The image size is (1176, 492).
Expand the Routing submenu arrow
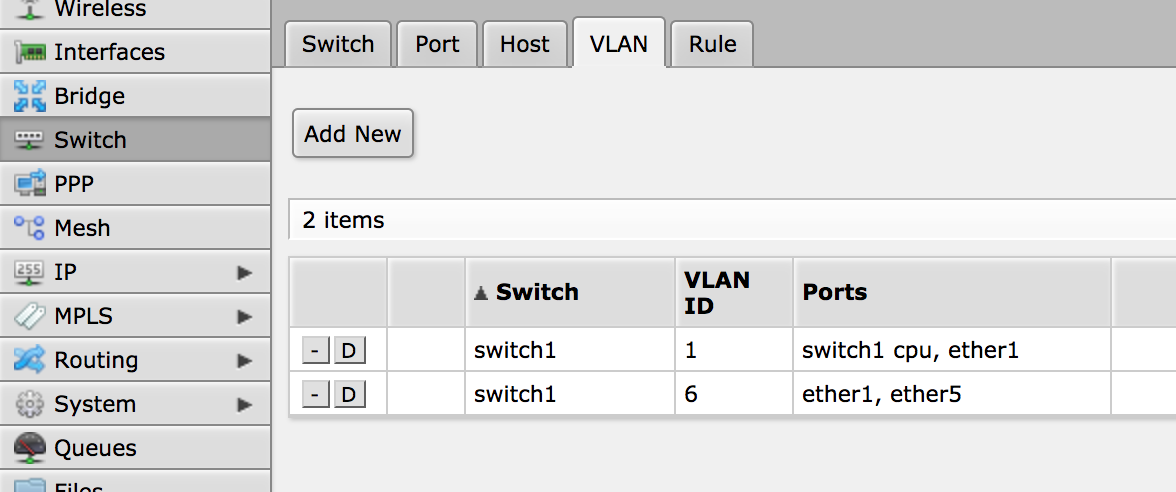tap(244, 360)
